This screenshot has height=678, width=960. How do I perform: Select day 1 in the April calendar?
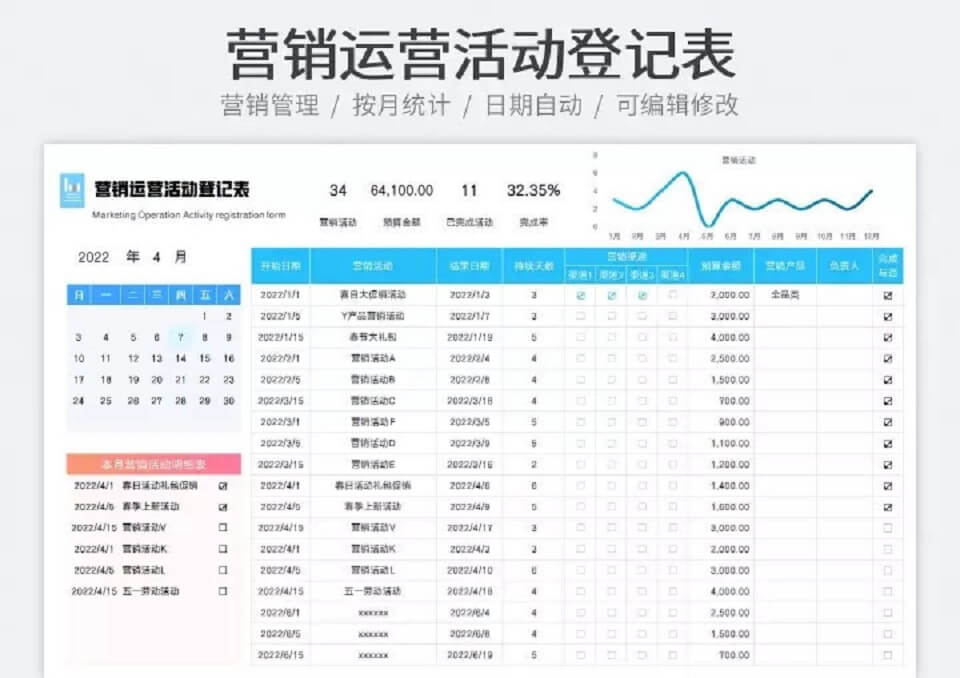[x=204, y=317]
